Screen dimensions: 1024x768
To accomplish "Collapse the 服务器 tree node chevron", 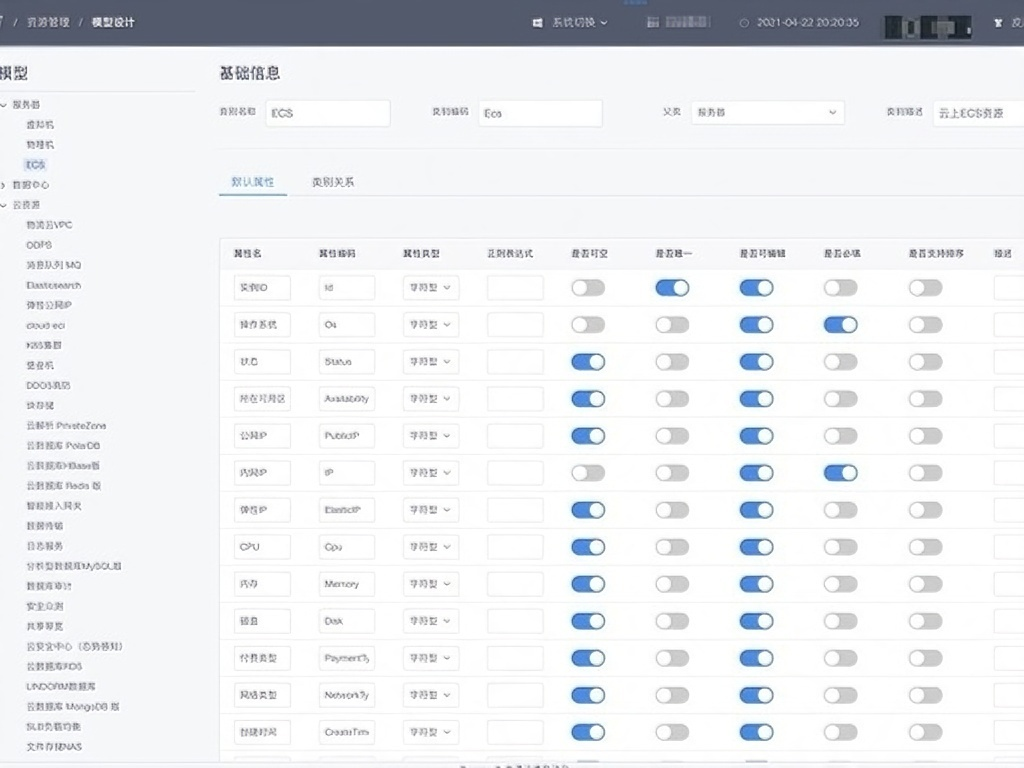I will 4,104.
